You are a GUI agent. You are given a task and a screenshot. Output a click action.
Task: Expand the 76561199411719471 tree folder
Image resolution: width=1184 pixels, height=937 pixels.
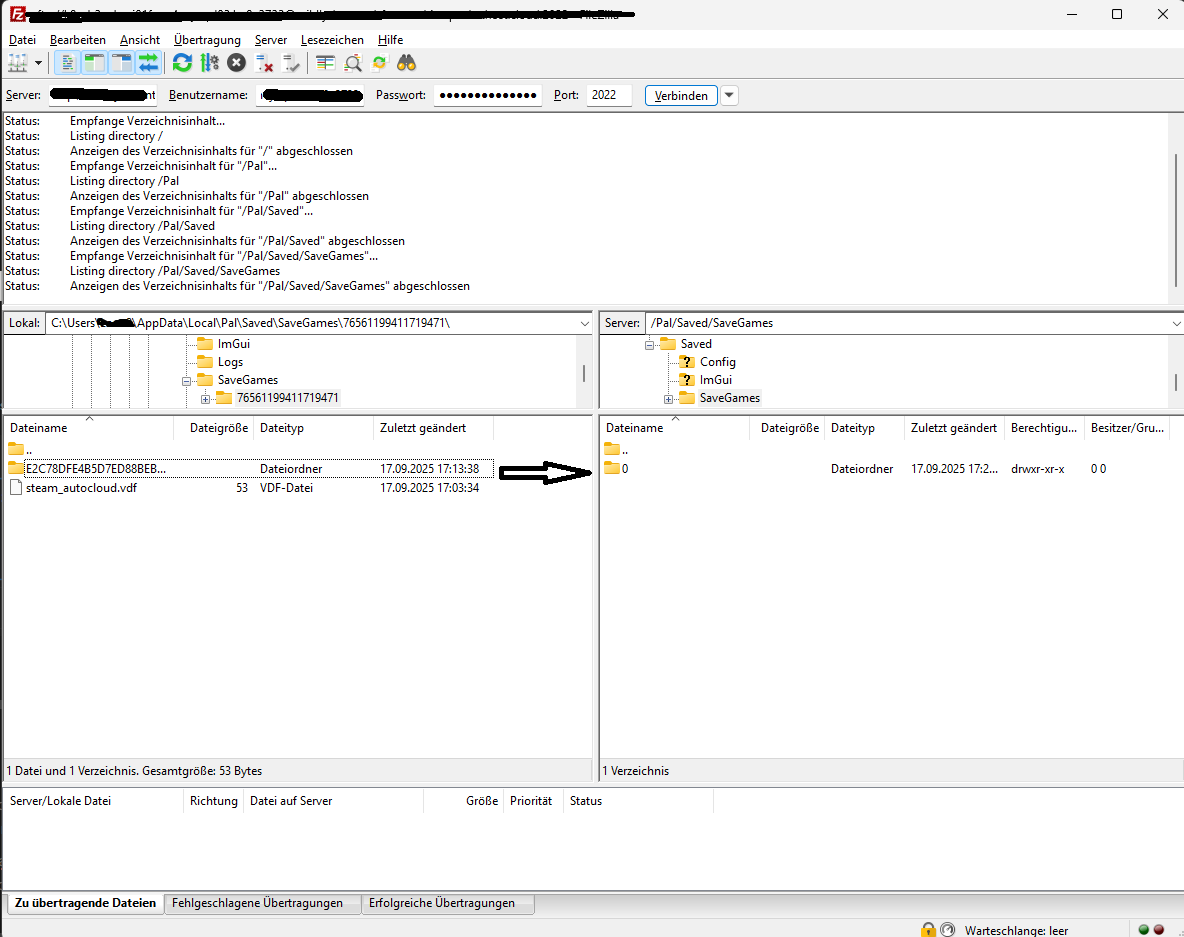pyautogui.click(x=205, y=399)
